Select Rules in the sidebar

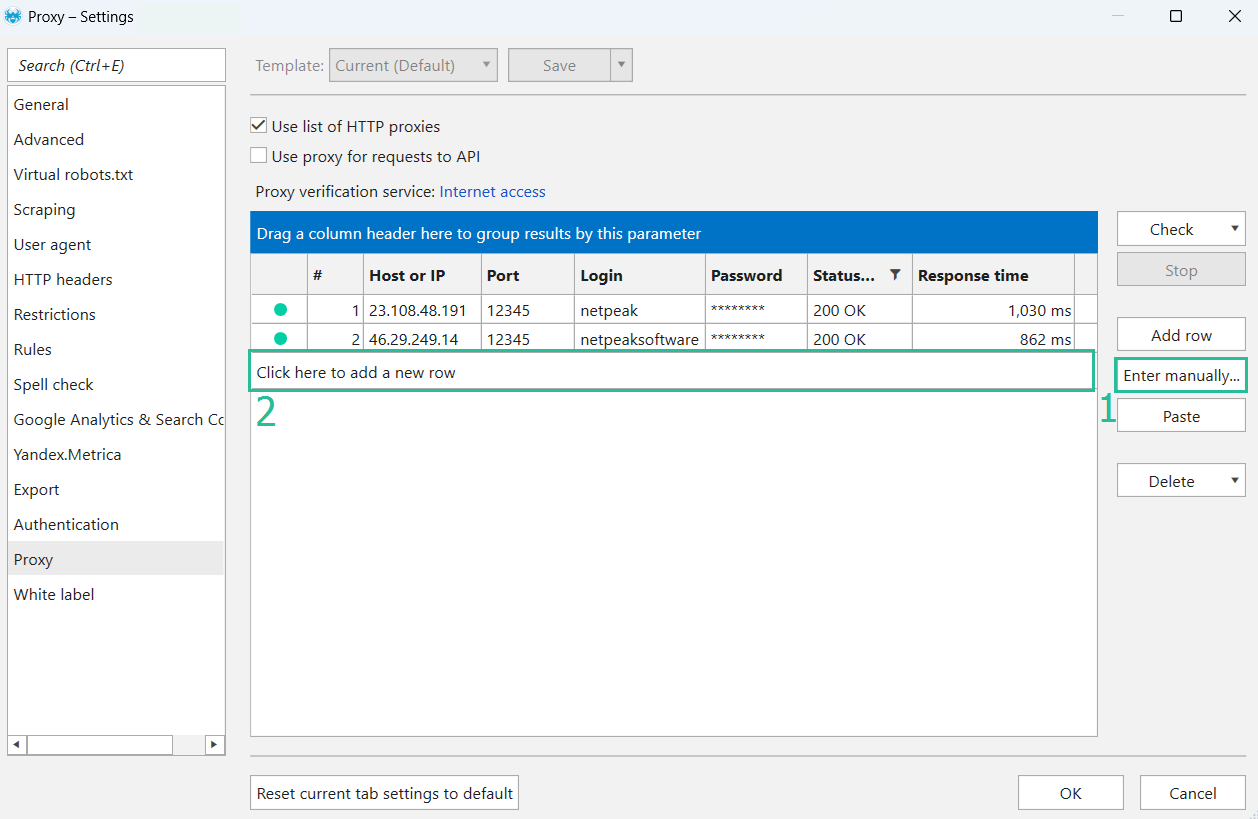click(116, 350)
